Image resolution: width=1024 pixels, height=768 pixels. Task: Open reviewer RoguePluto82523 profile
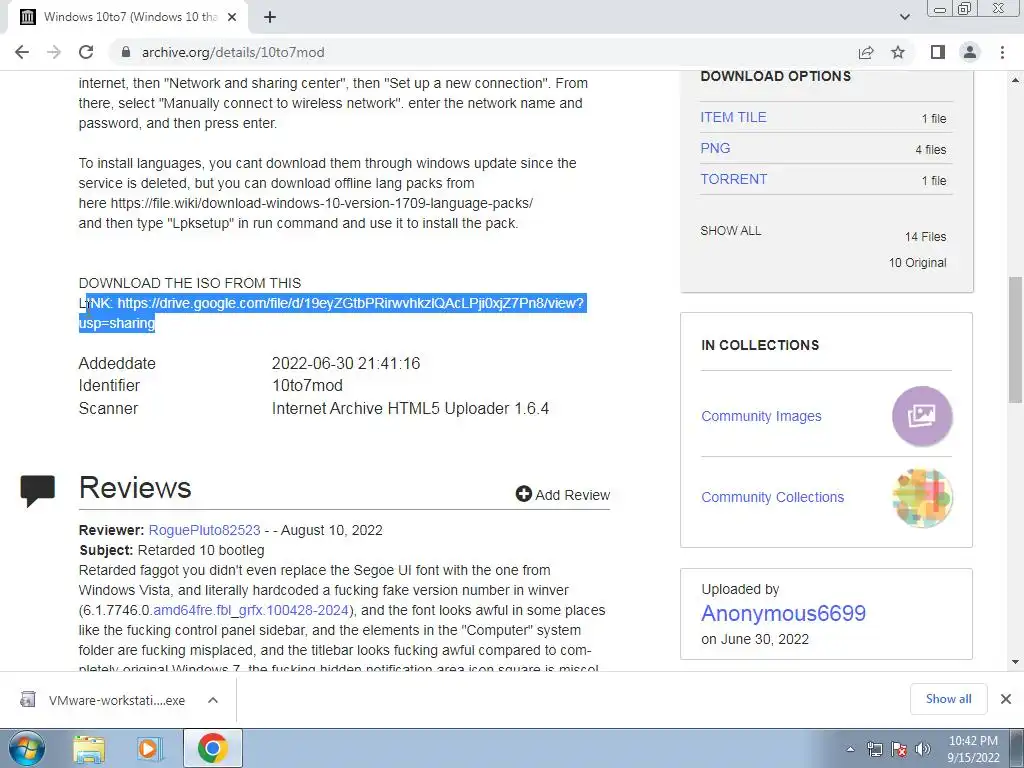tap(204, 530)
